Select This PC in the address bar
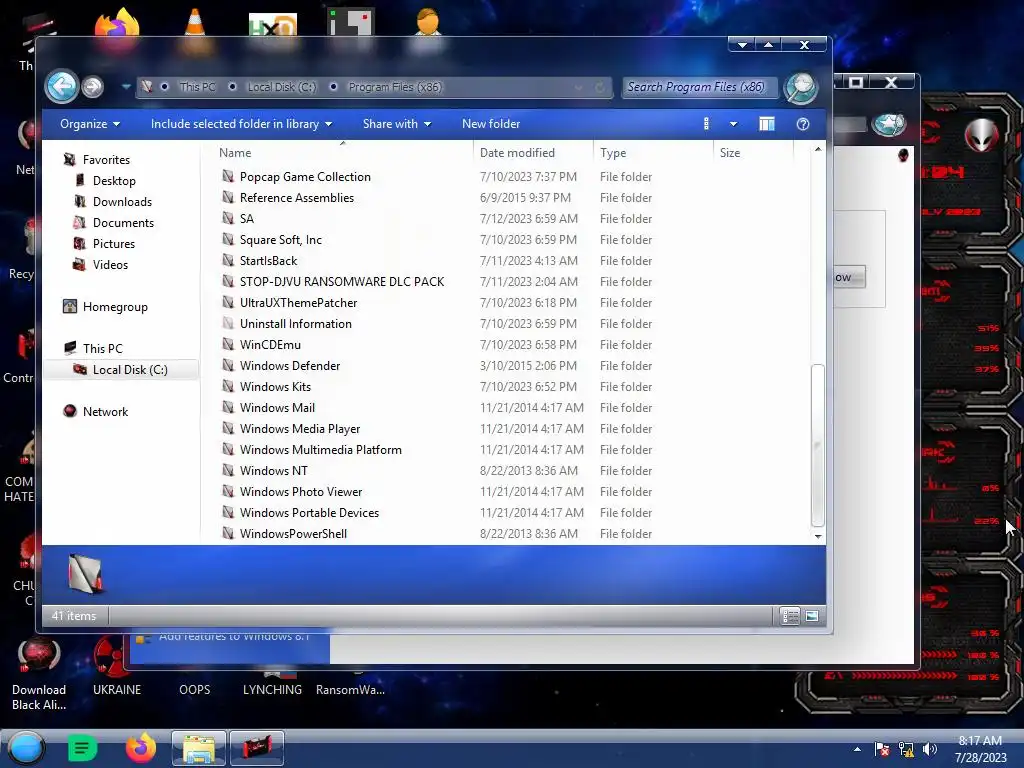1024x768 pixels. point(197,87)
